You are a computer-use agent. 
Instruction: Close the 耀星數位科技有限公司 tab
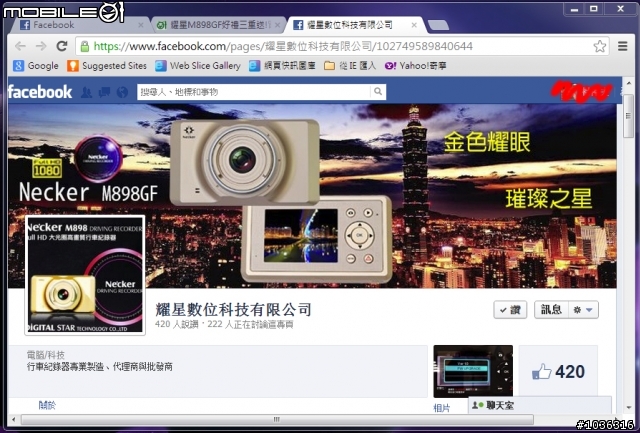[x=414, y=25]
